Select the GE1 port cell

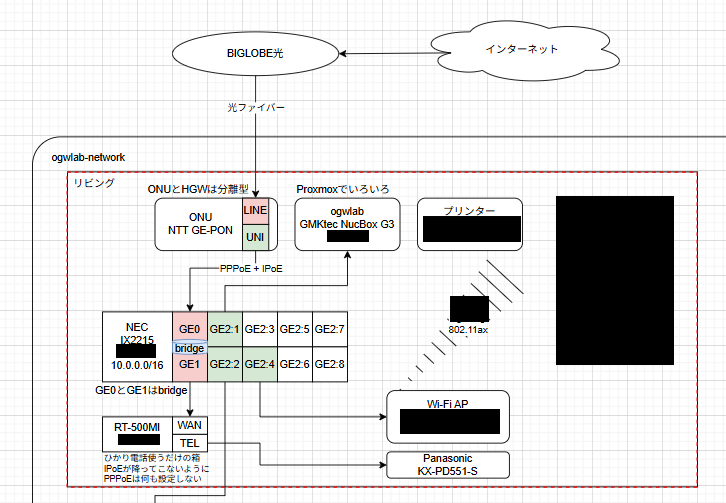click(x=190, y=365)
